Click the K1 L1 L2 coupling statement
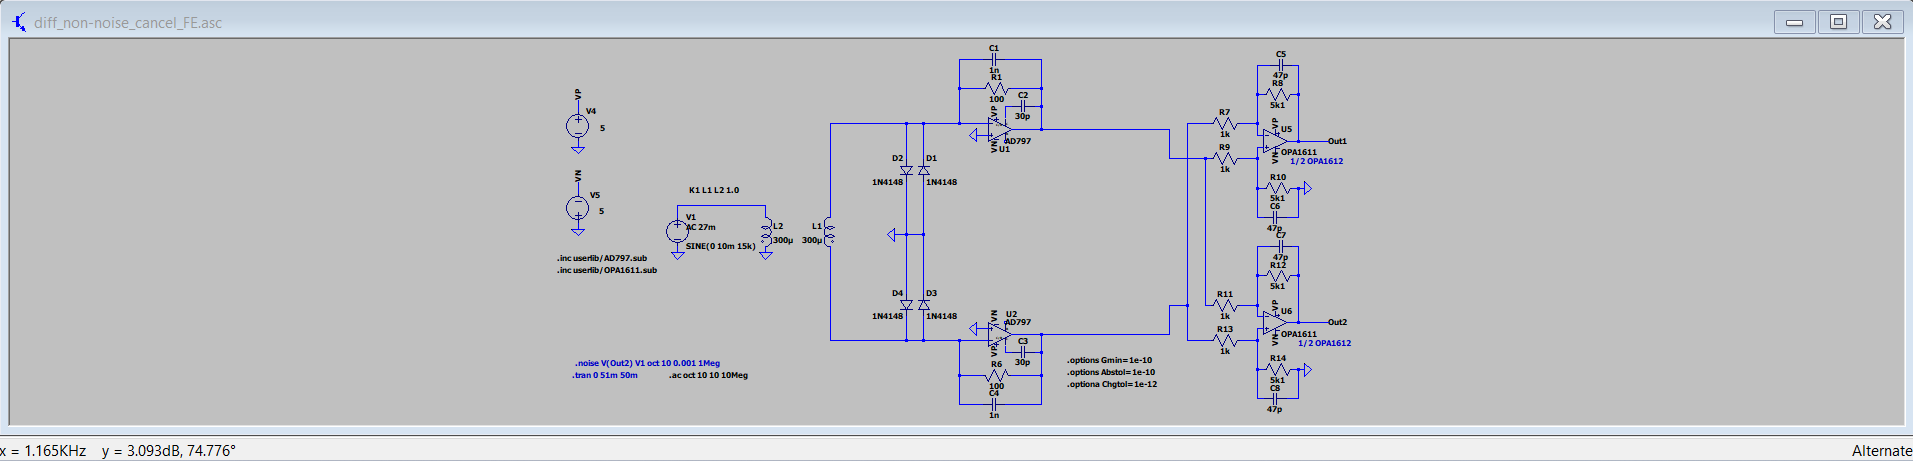The height and width of the screenshot is (461, 1913). click(714, 190)
